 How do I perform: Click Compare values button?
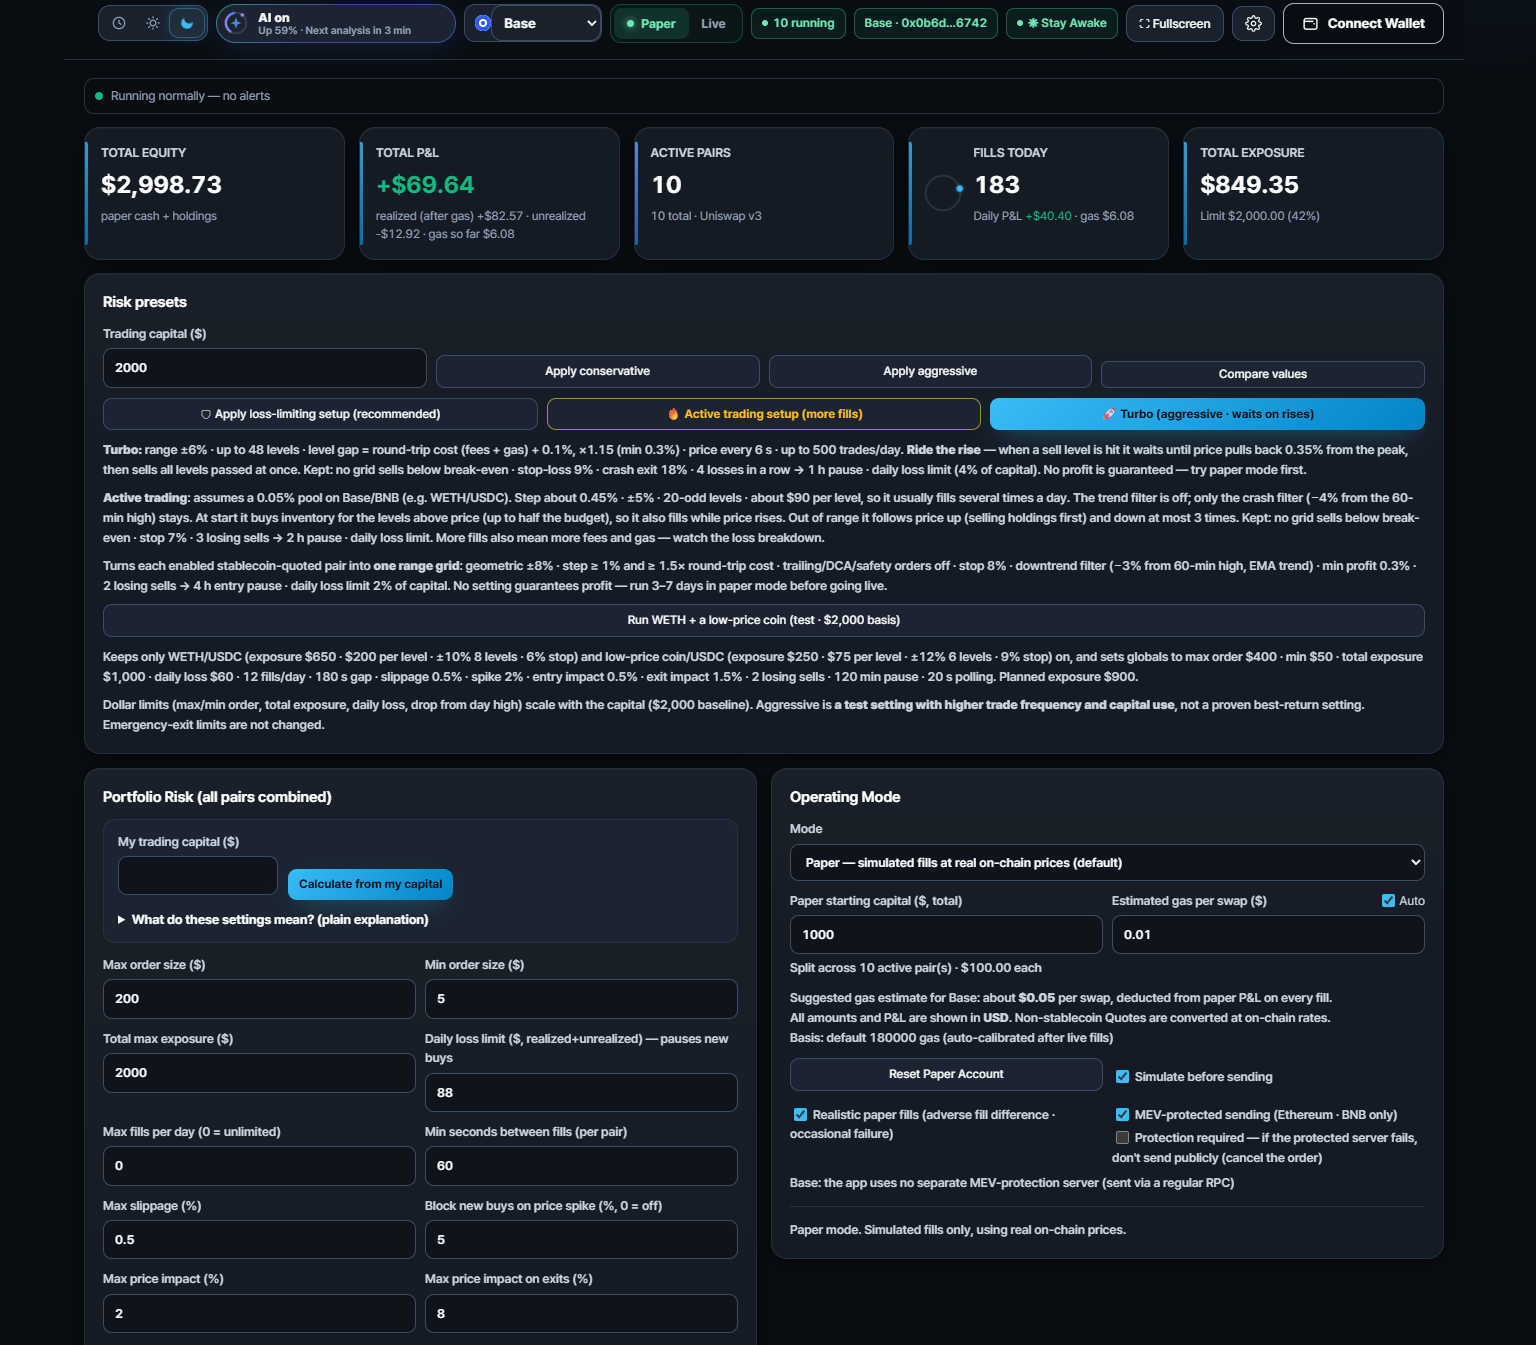1263,374
